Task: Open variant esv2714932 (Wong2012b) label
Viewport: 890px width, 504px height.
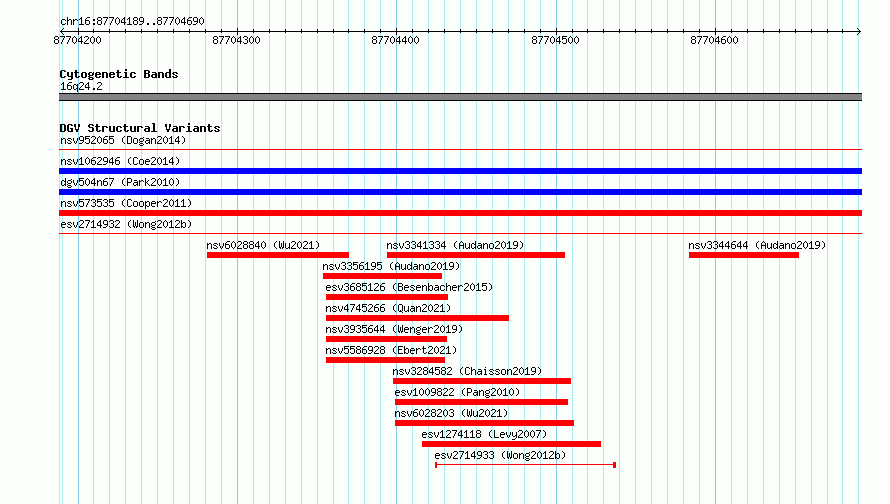Action: 126,224
